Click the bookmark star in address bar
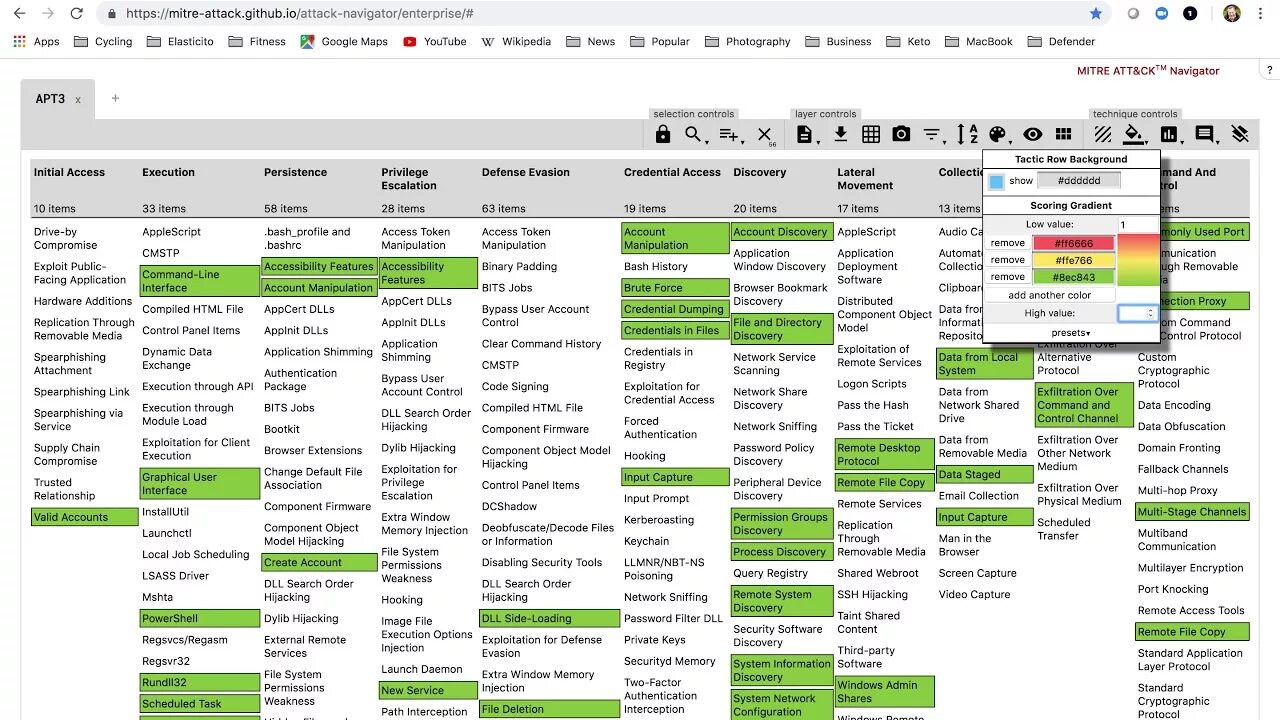1280x720 pixels. click(1096, 14)
